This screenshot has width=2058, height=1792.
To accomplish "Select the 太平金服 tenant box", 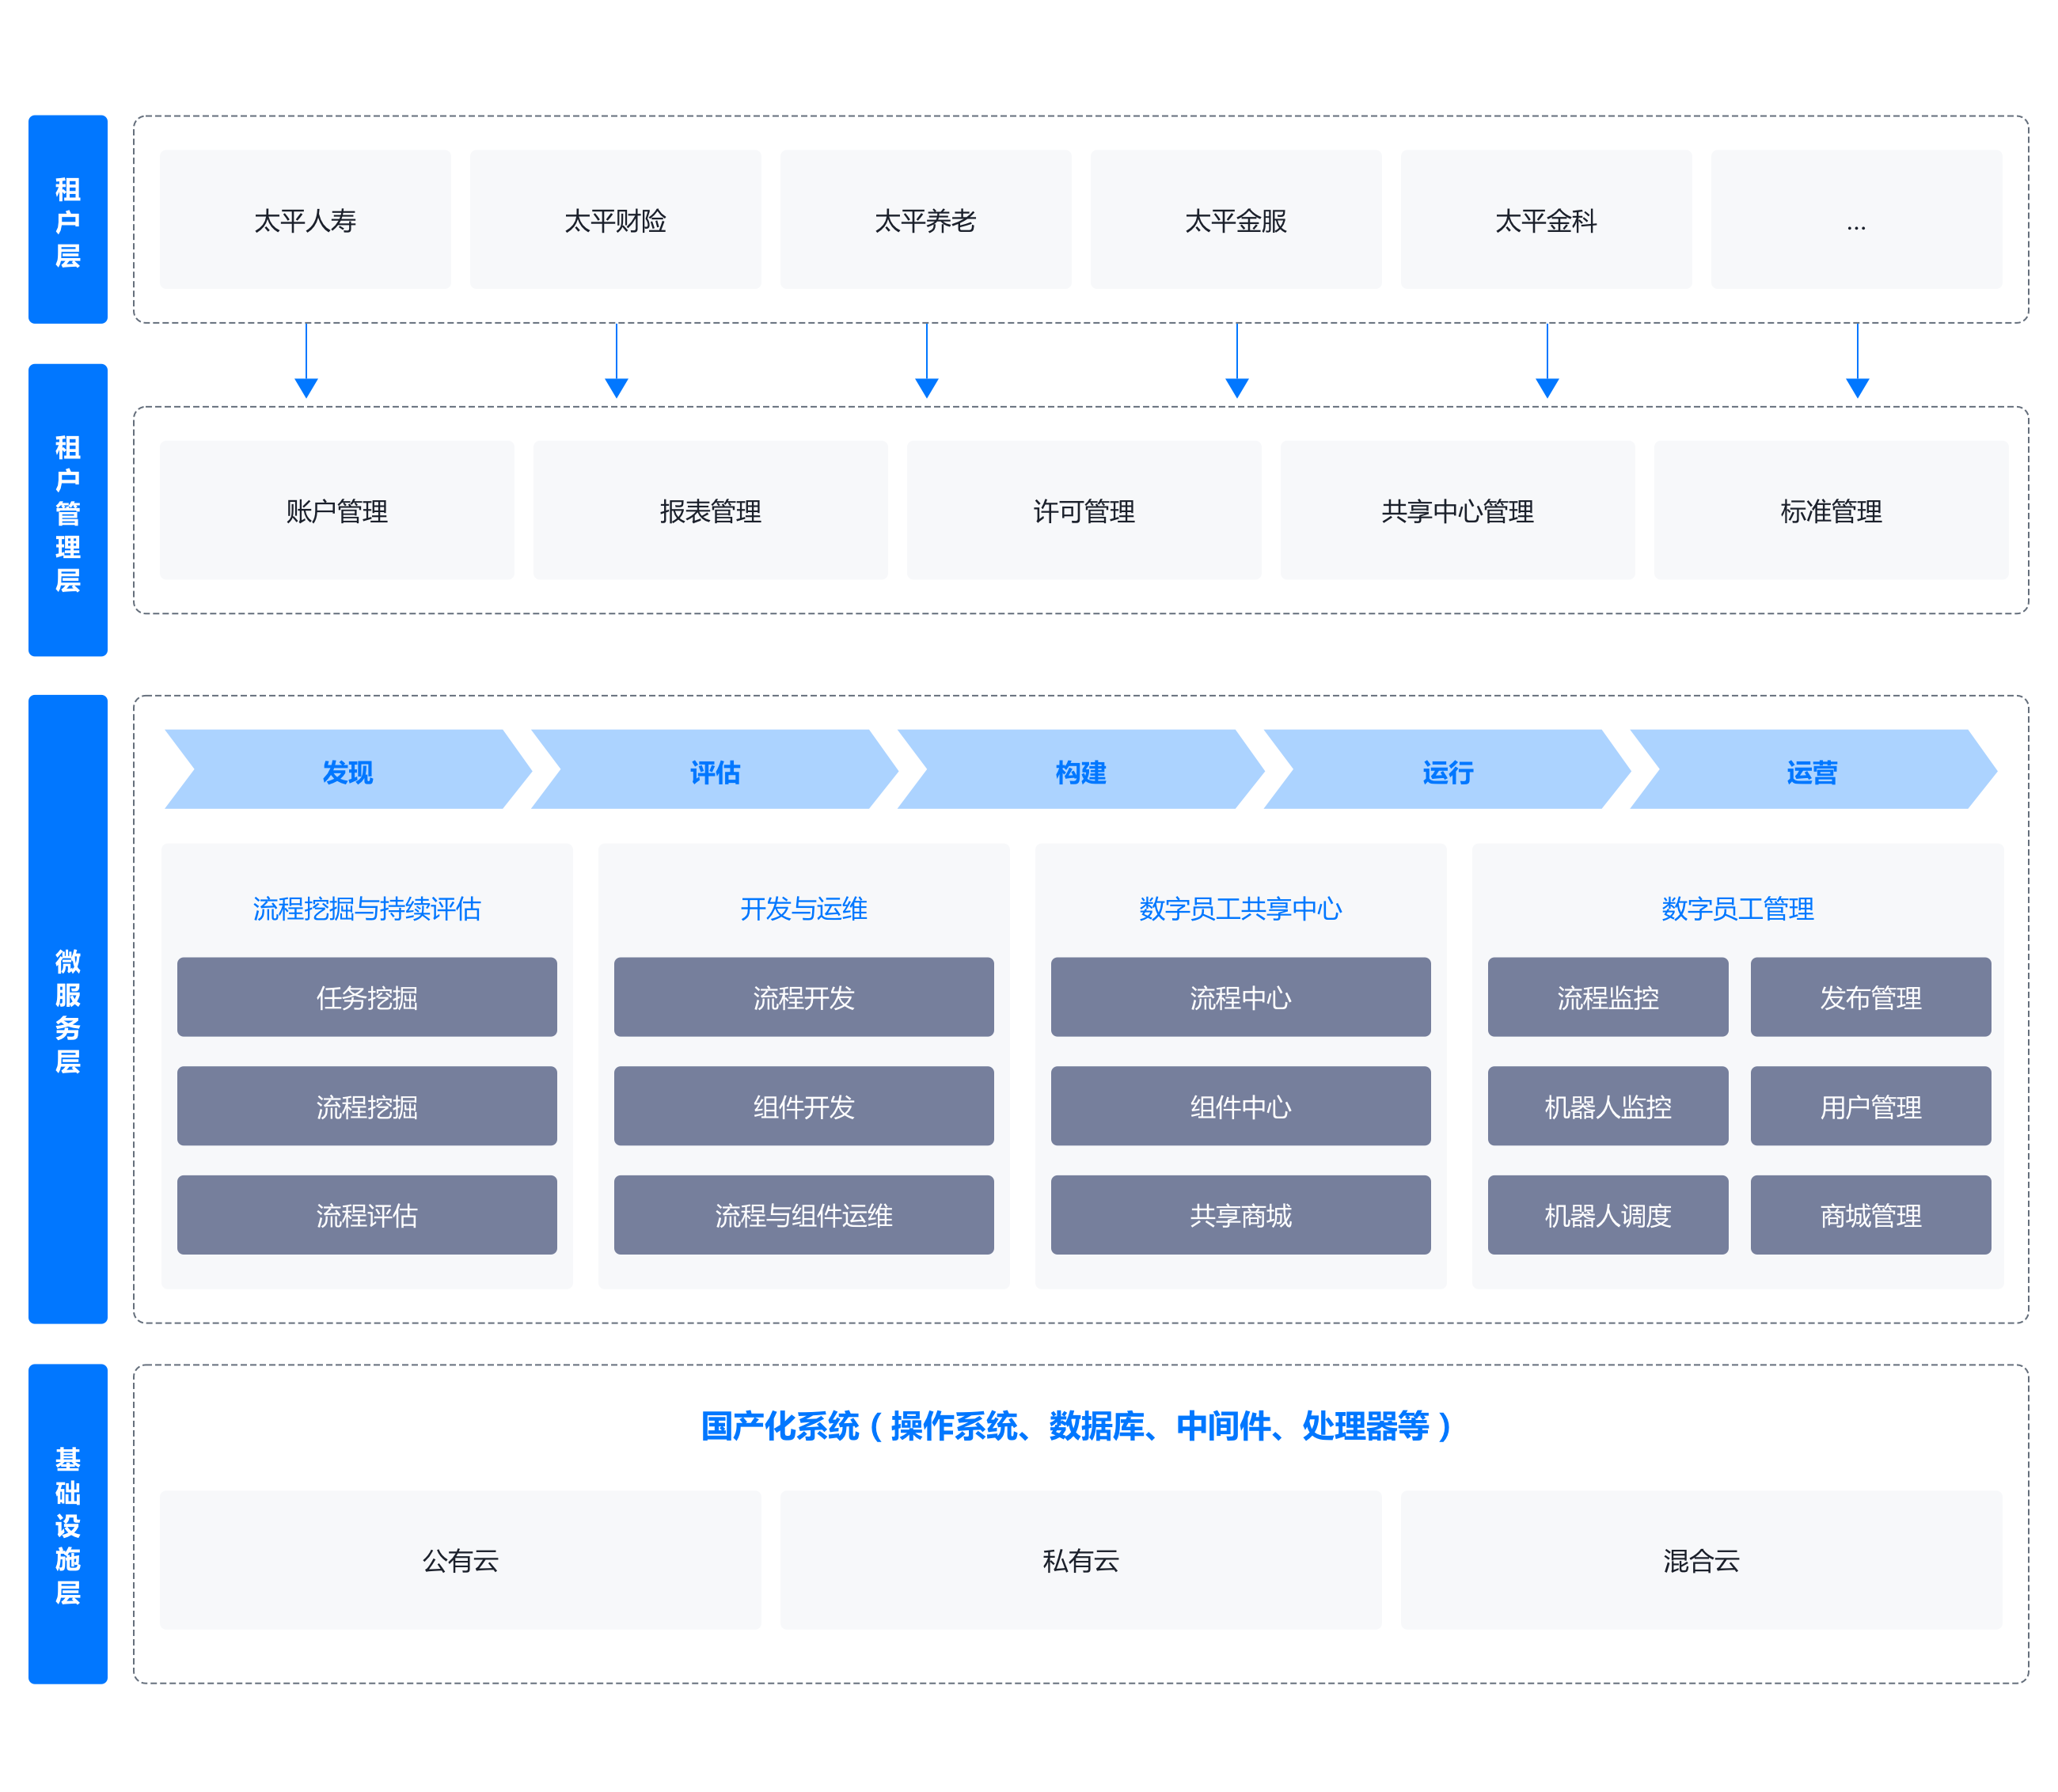I will pos(1236,220).
